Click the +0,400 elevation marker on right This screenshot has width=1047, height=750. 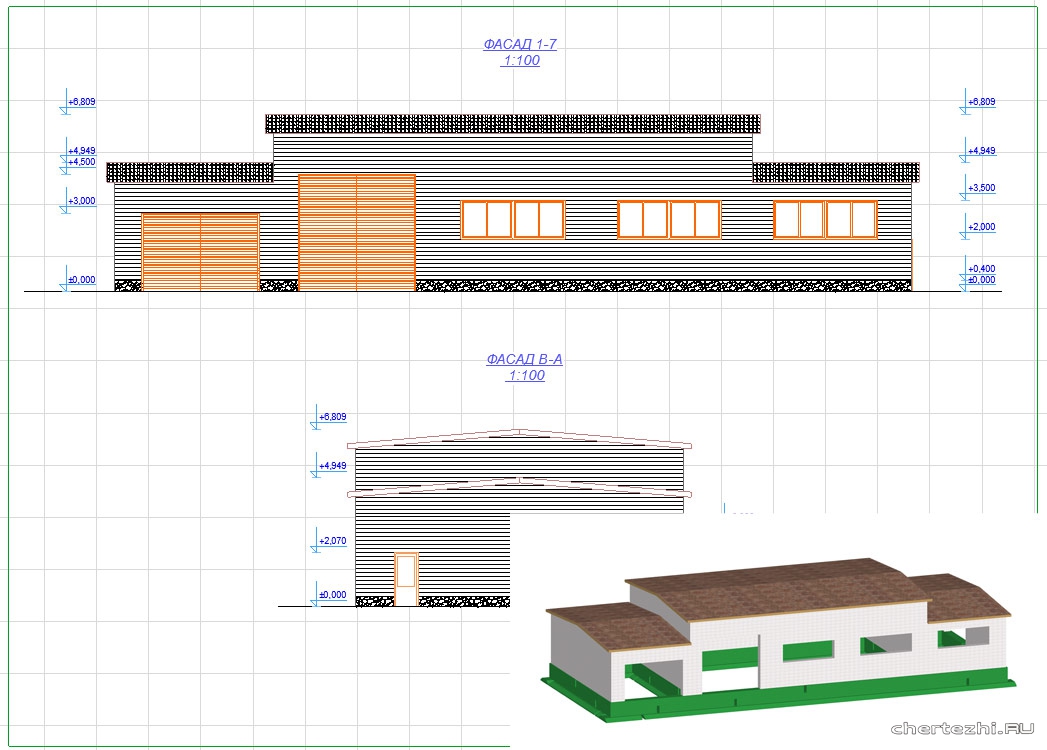(981, 269)
